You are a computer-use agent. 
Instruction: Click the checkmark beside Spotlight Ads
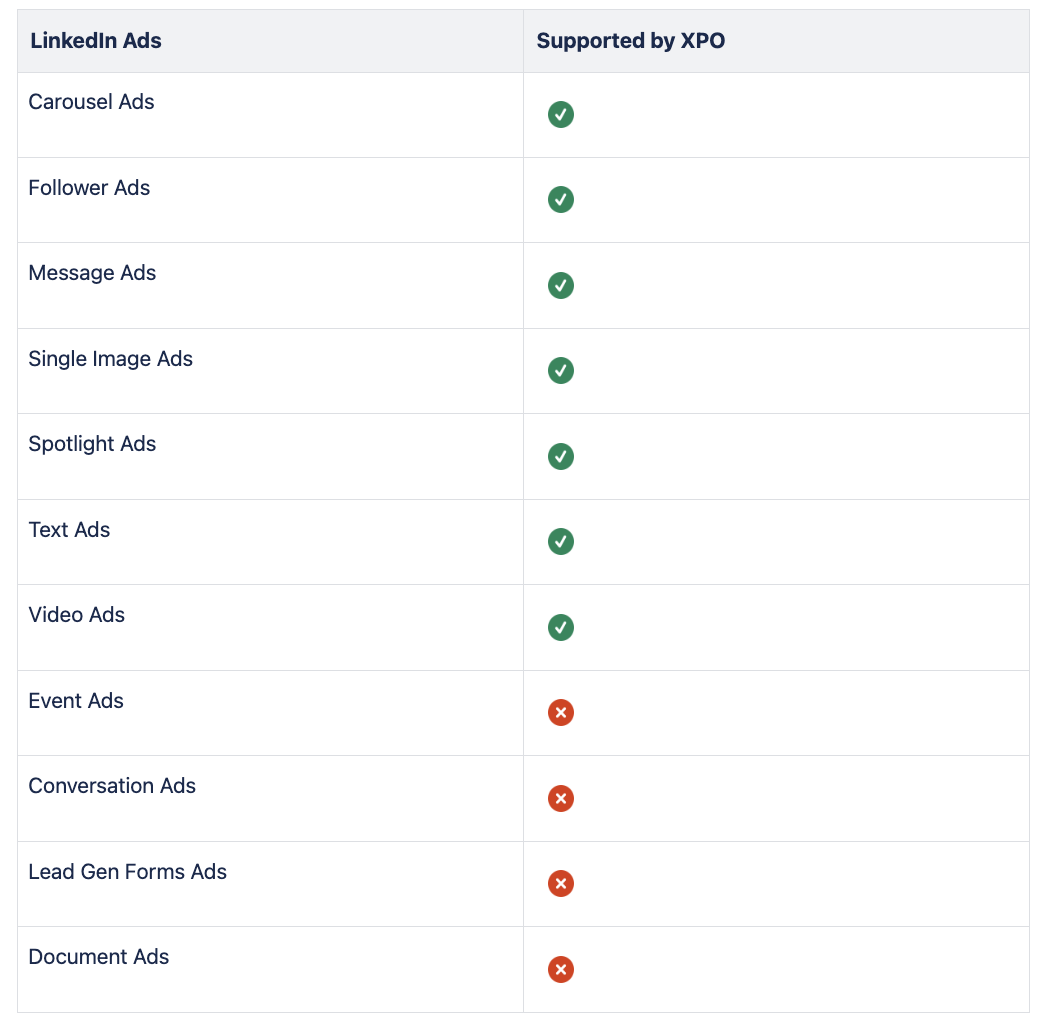(x=561, y=457)
